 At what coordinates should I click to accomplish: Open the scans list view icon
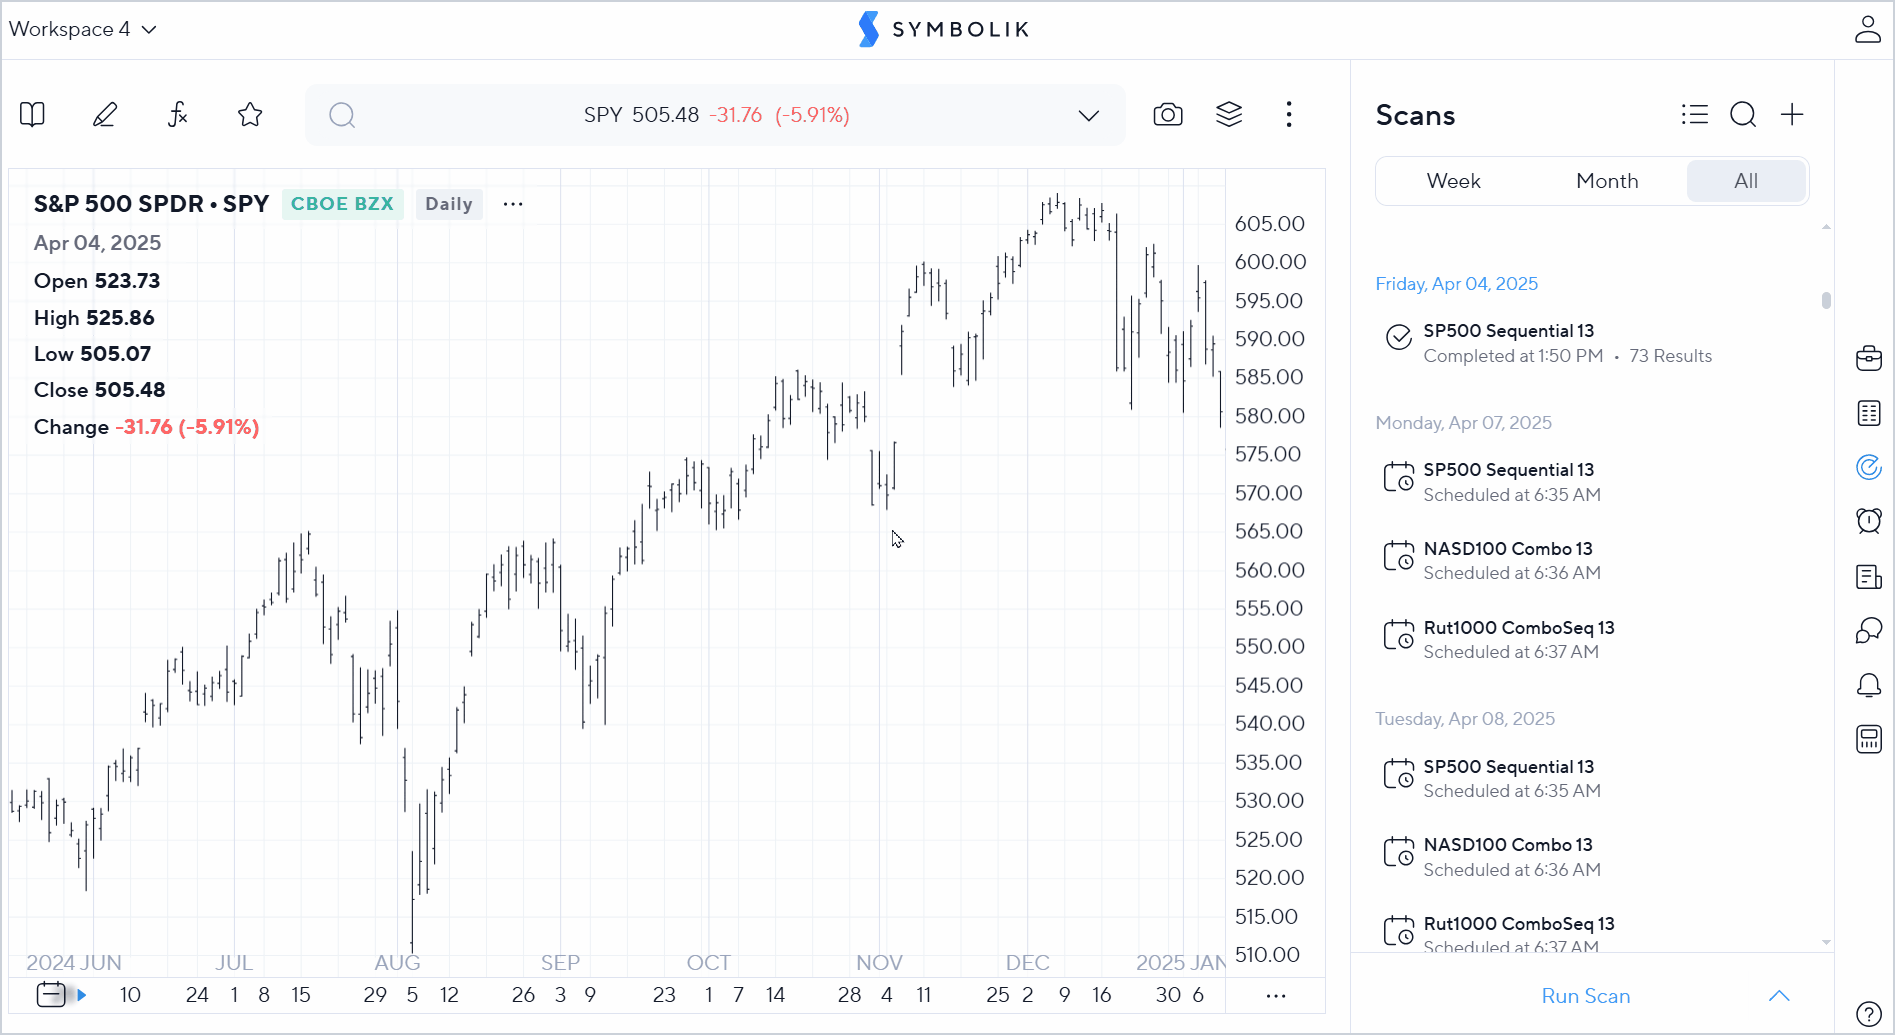[x=1695, y=115]
